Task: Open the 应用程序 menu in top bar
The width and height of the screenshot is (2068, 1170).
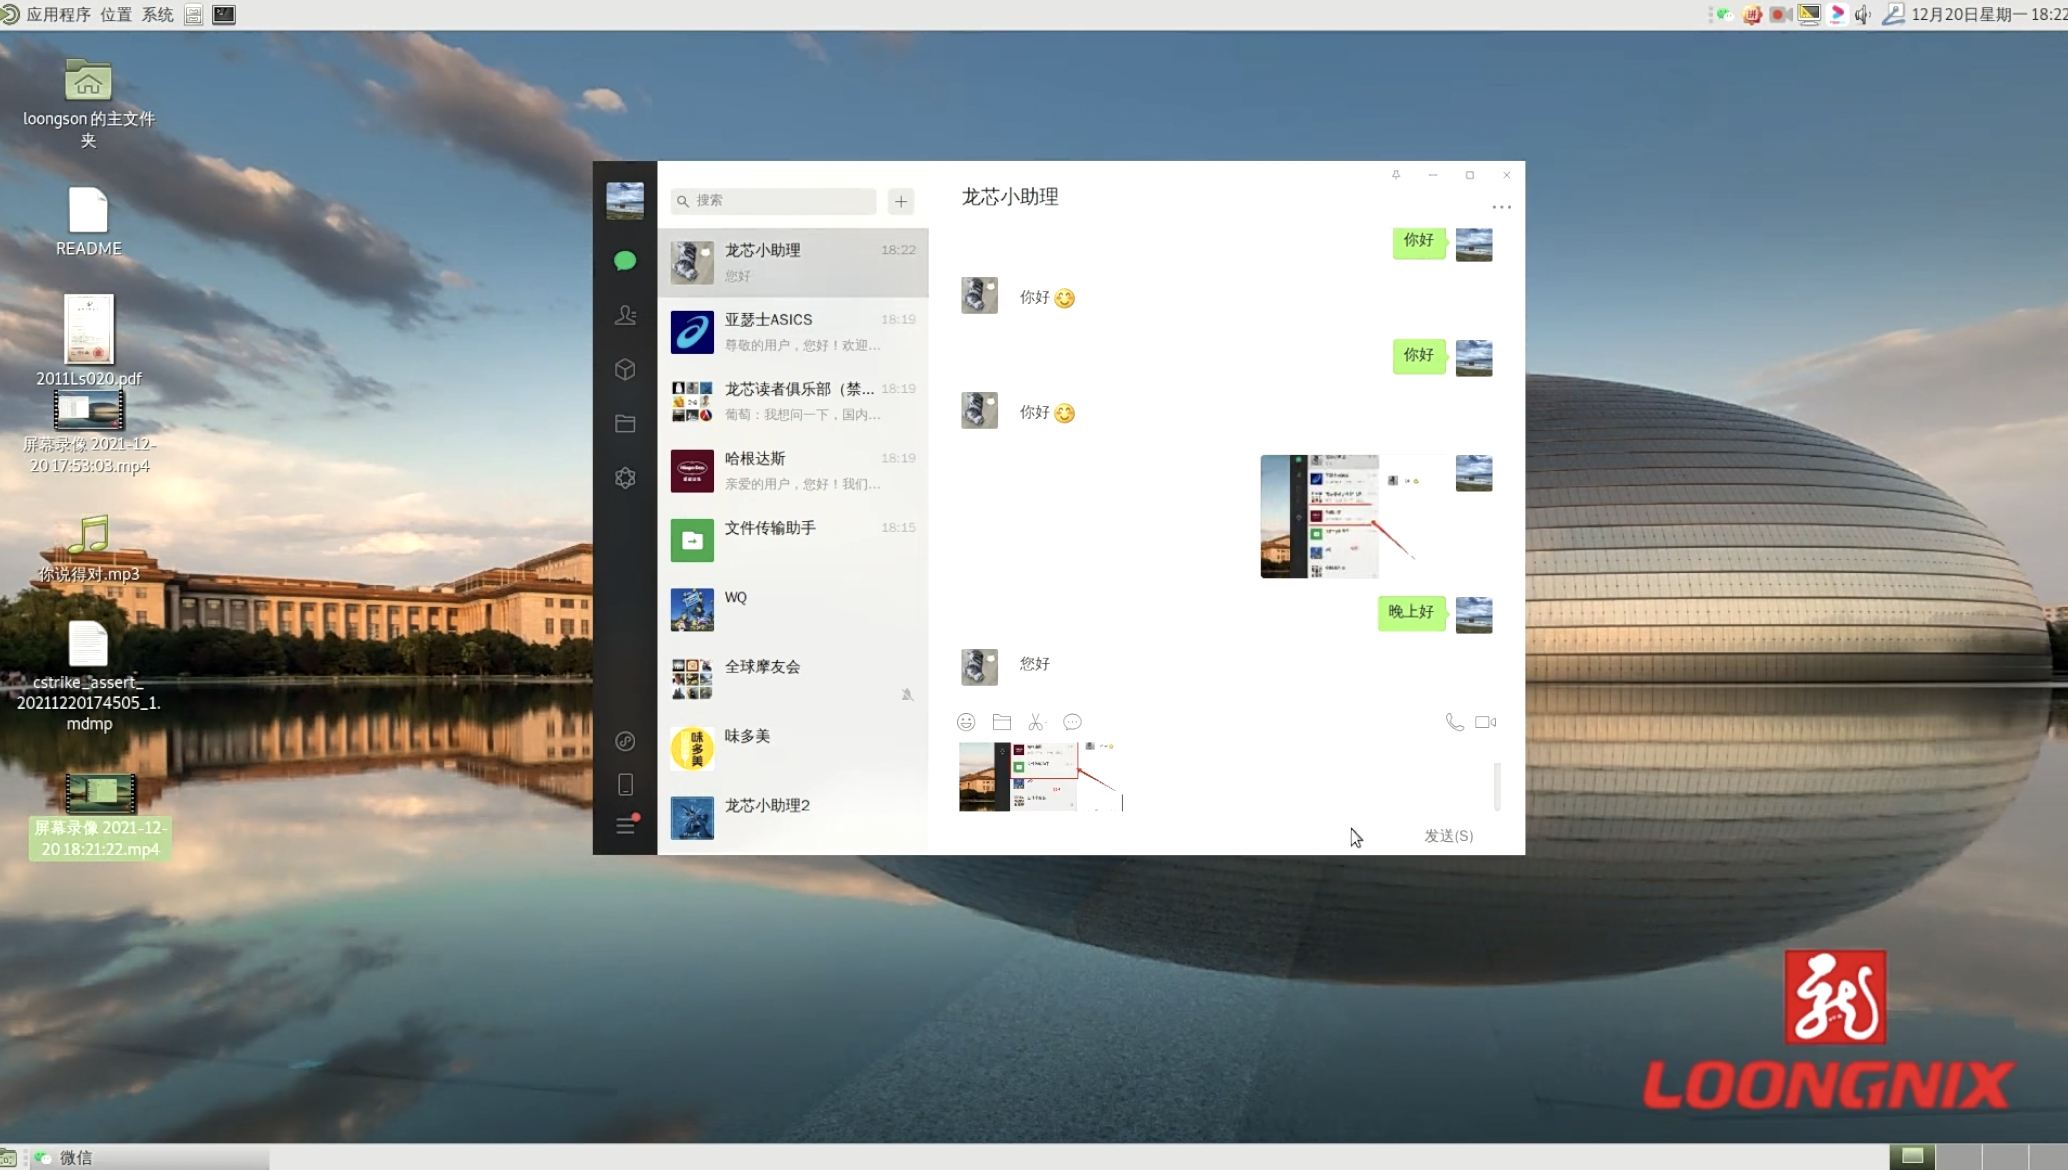Action: 58,14
